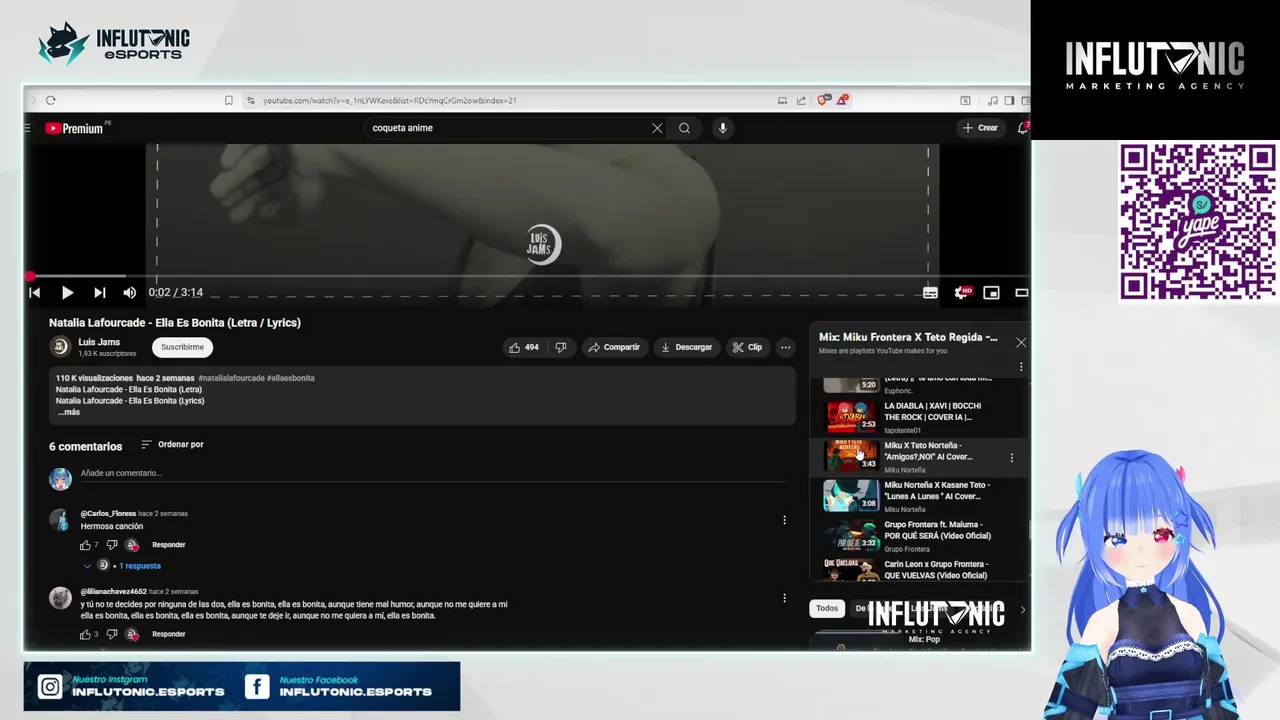
Task: Skip to the next video
Action: pyautogui.click(x=99, y=293)
